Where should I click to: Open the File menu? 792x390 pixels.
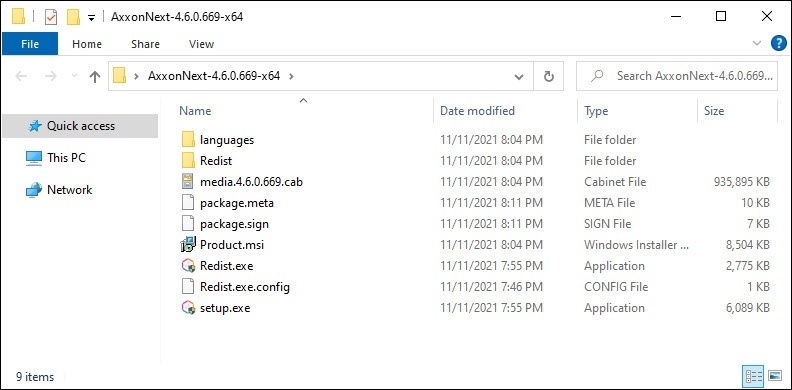30,44
